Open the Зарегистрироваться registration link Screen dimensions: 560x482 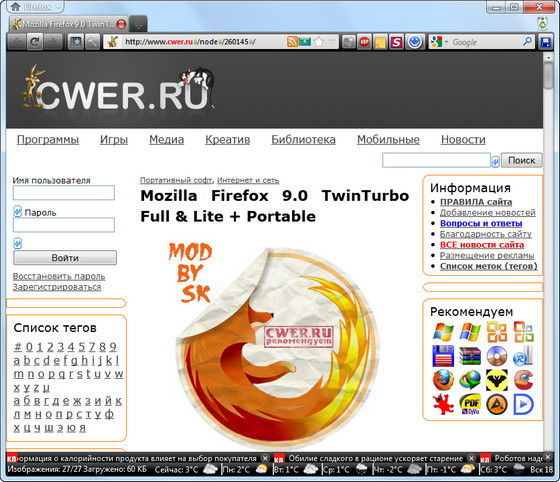coord(57,287)
